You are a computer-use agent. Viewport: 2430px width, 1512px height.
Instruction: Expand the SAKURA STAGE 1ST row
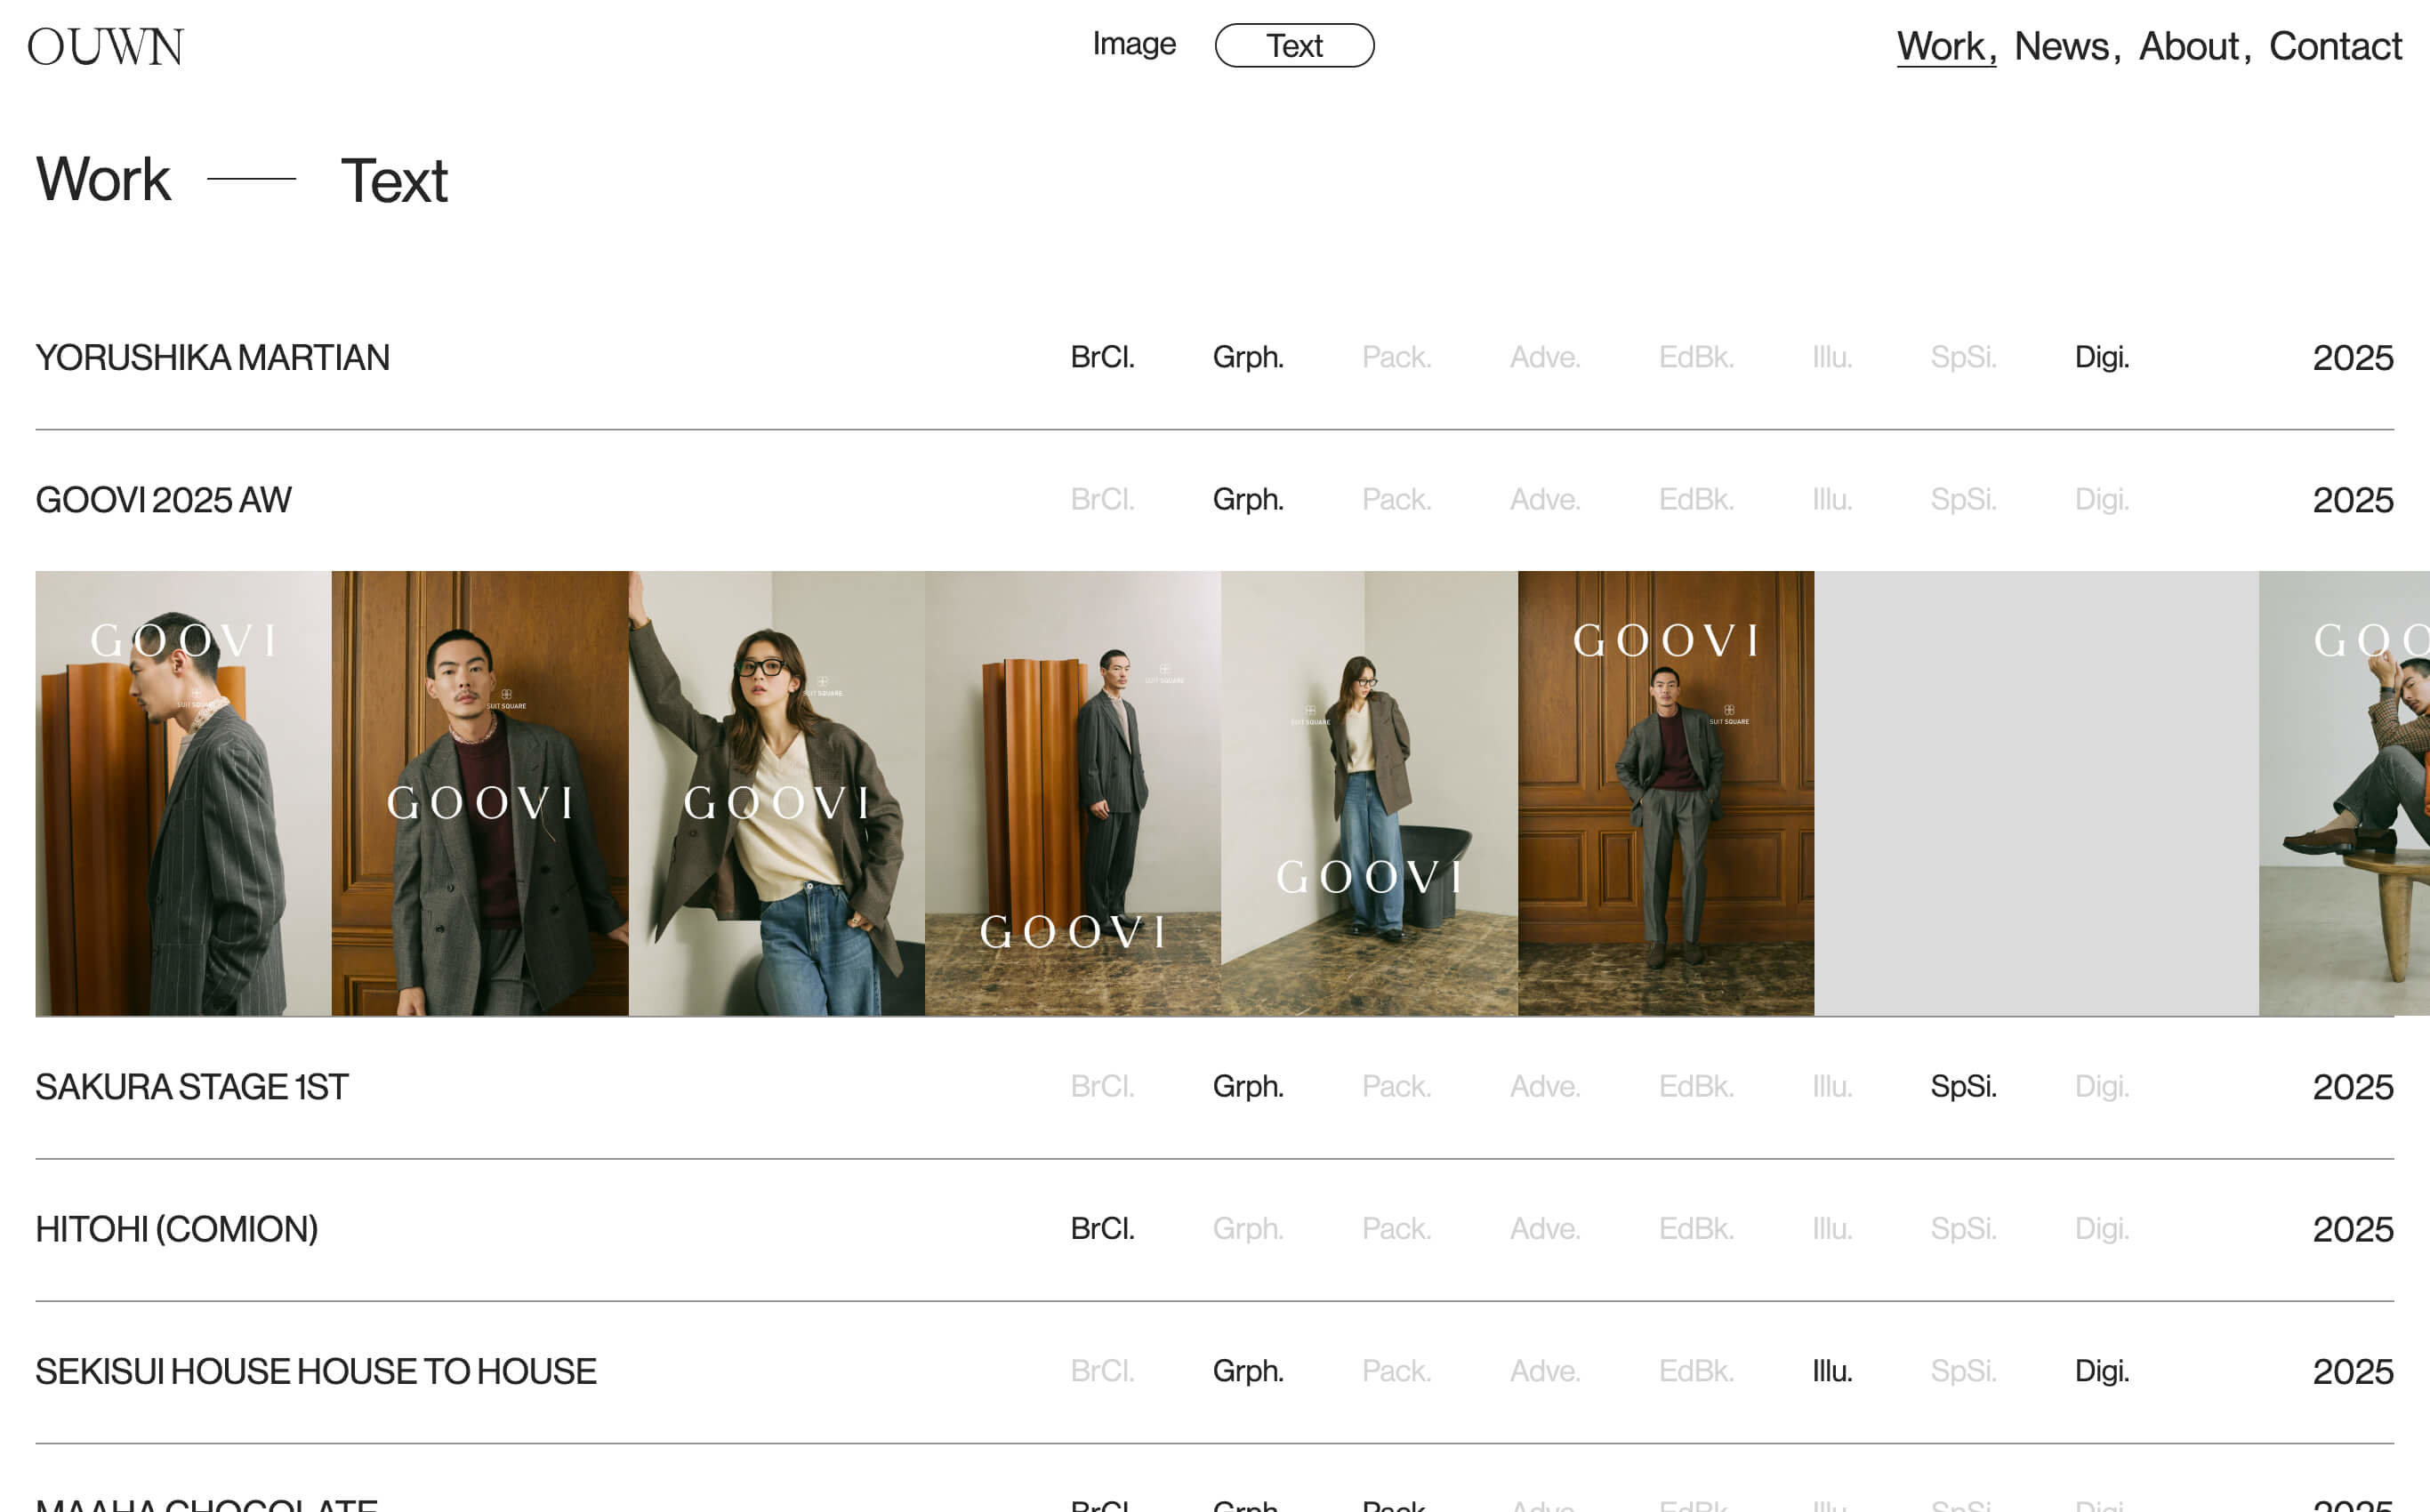pyautogui.click(x=192, y=1087)
